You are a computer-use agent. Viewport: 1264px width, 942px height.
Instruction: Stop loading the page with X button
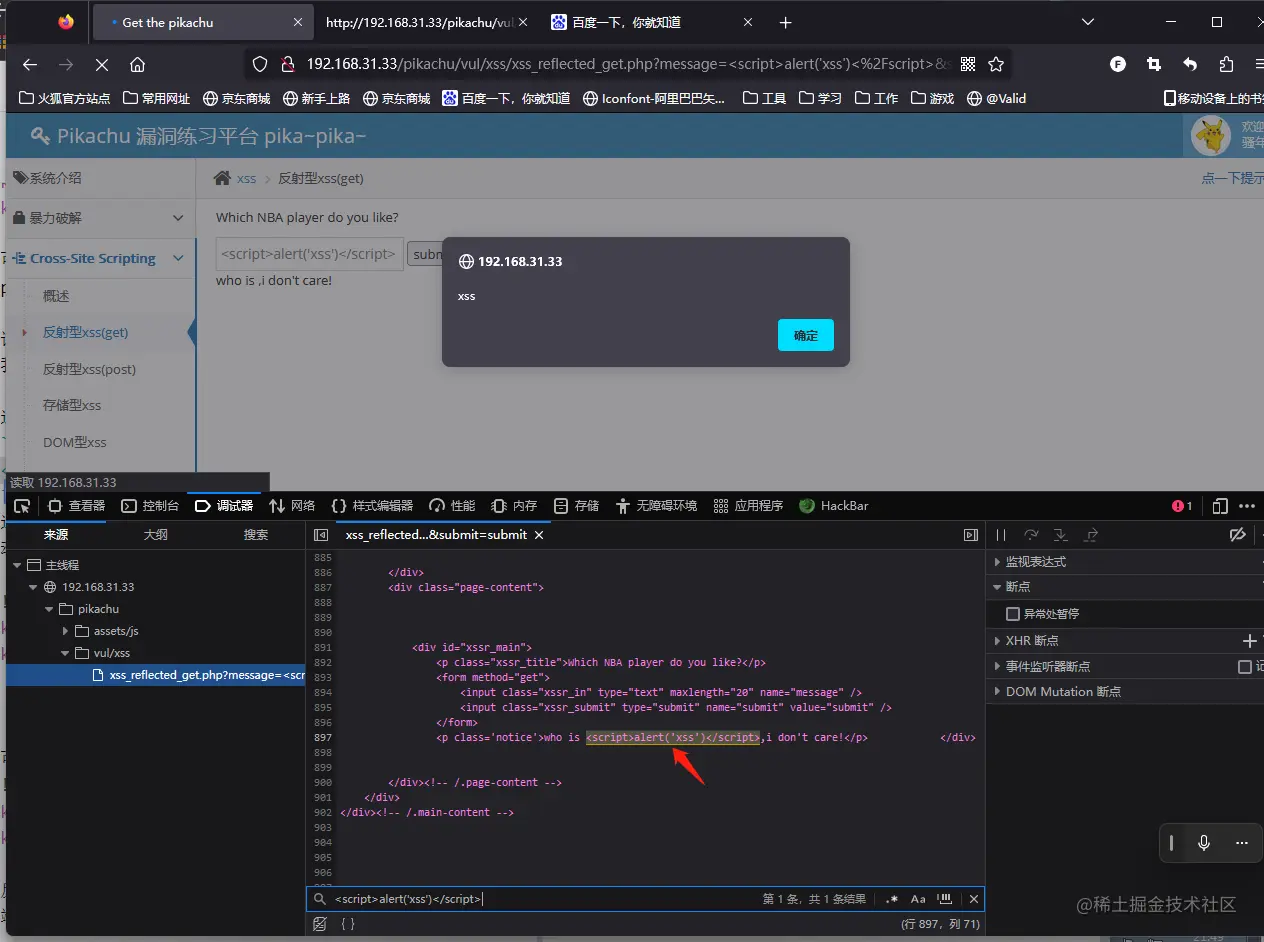coord(101,64)
